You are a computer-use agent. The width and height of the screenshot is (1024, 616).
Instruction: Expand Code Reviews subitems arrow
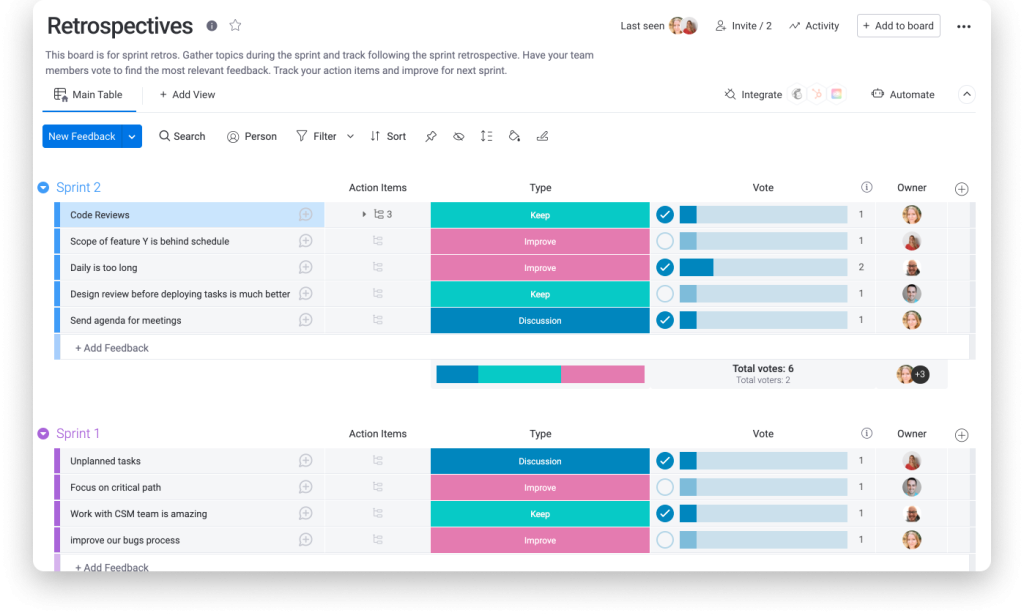coord(364,215)
